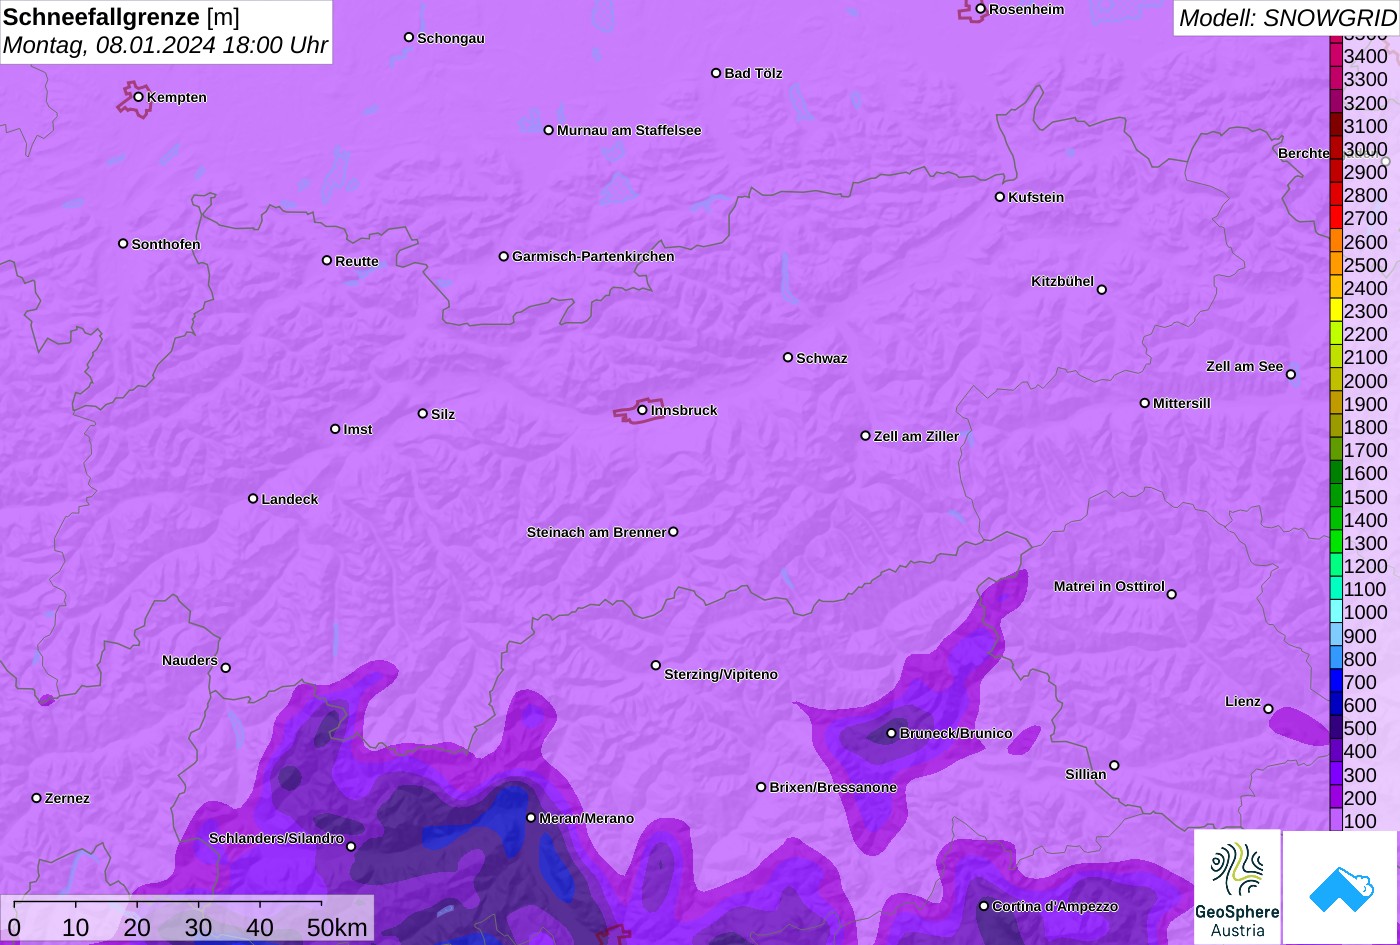Click the Zernez town label

(x=68, y=798)
